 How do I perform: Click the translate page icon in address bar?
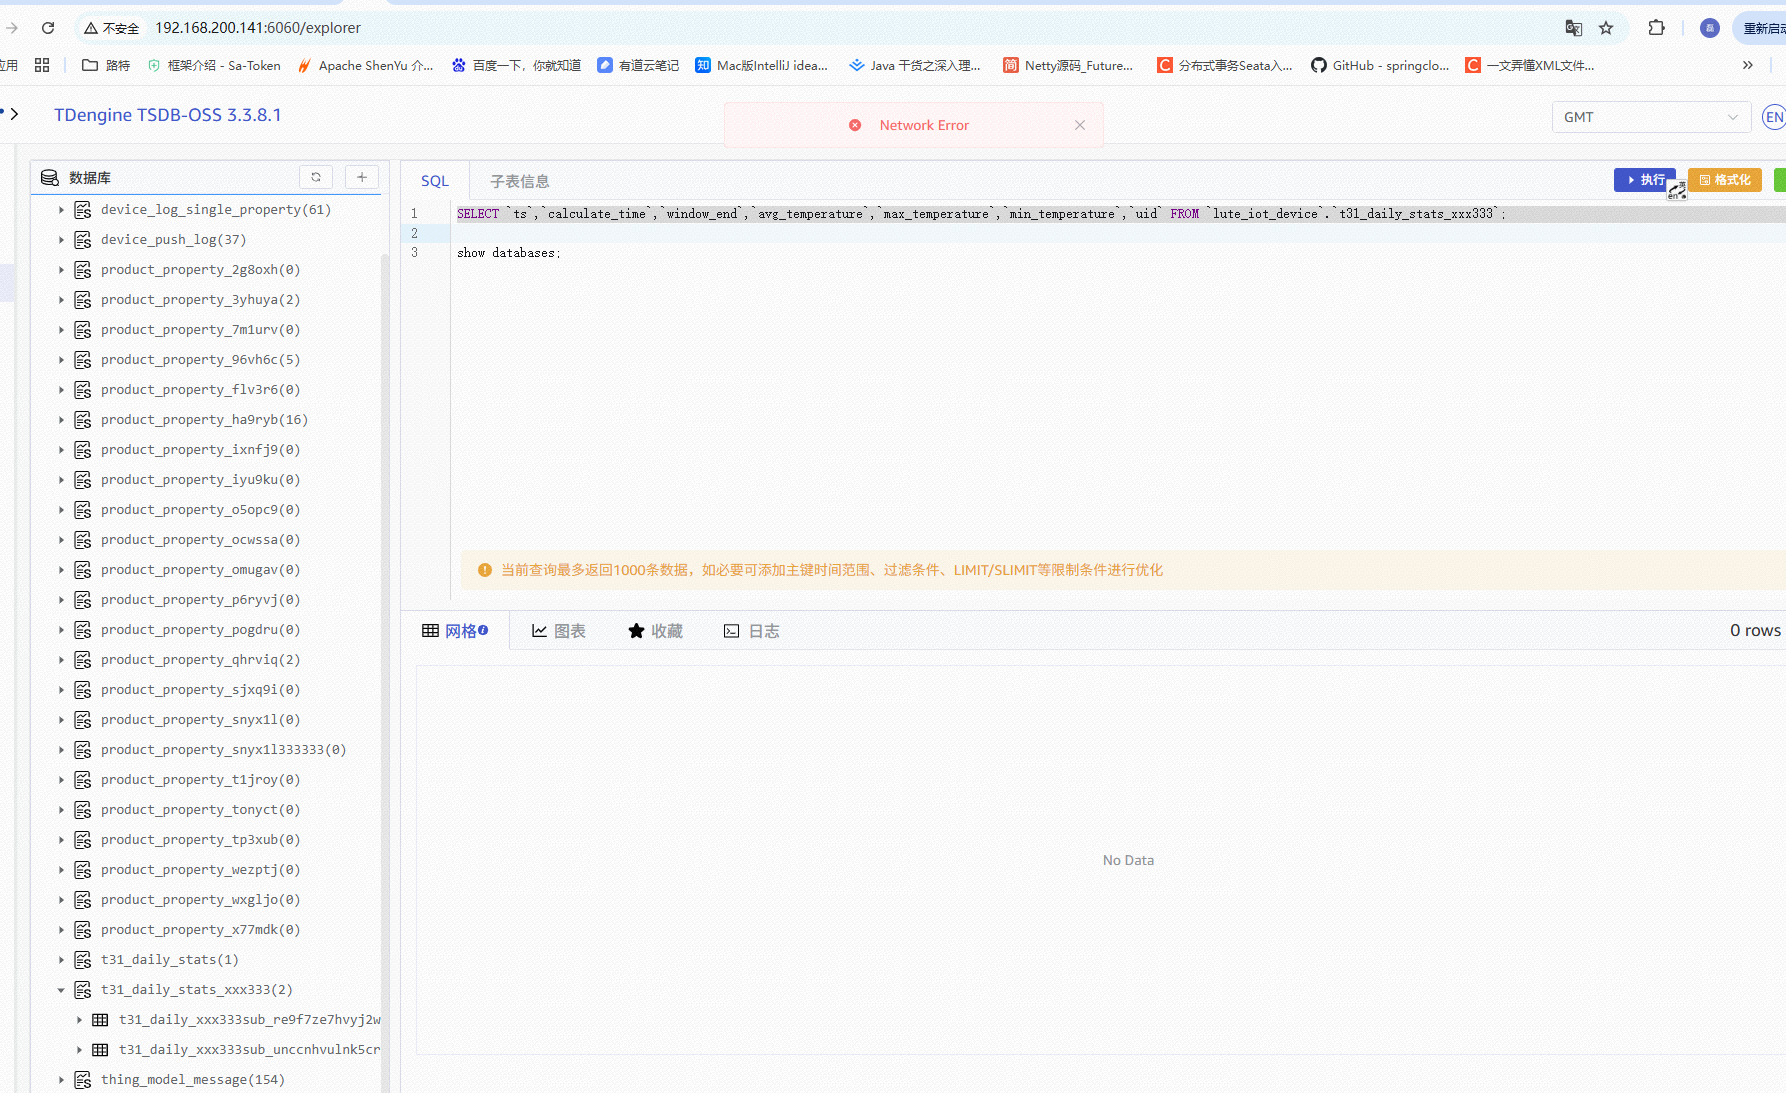pyautogui.click(x=1573, y=28)
